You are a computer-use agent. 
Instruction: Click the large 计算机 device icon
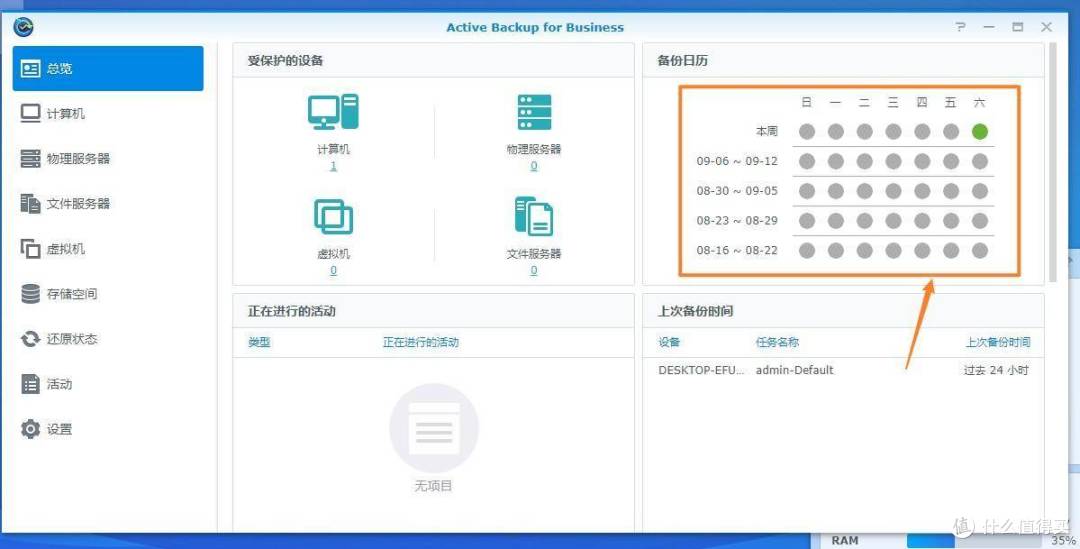[333, 112]
